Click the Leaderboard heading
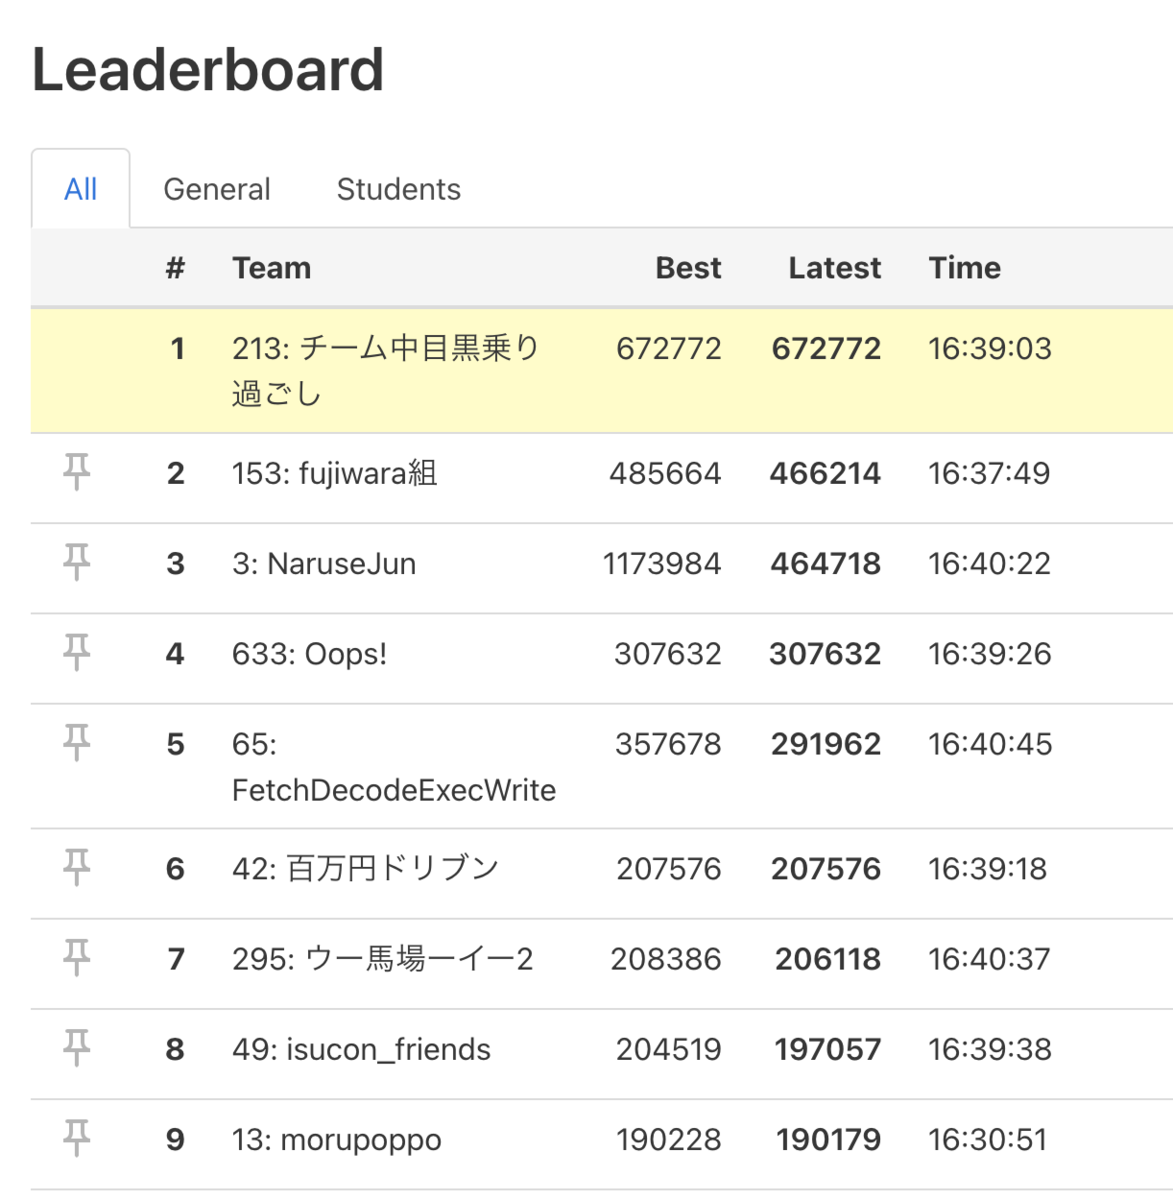The image size is (1173, 1200). pos(208,70)
